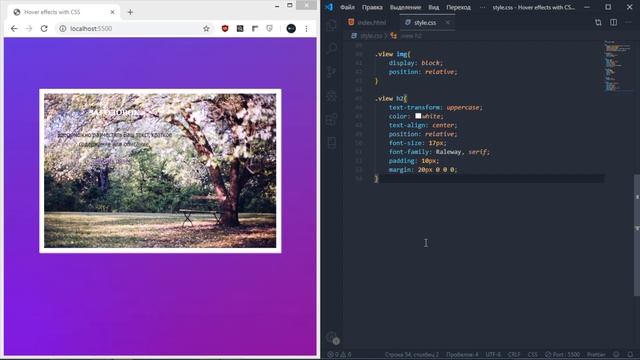Open the notifications bell in the status bar
The width and height of the screenshot is (640, 360).
630,354
